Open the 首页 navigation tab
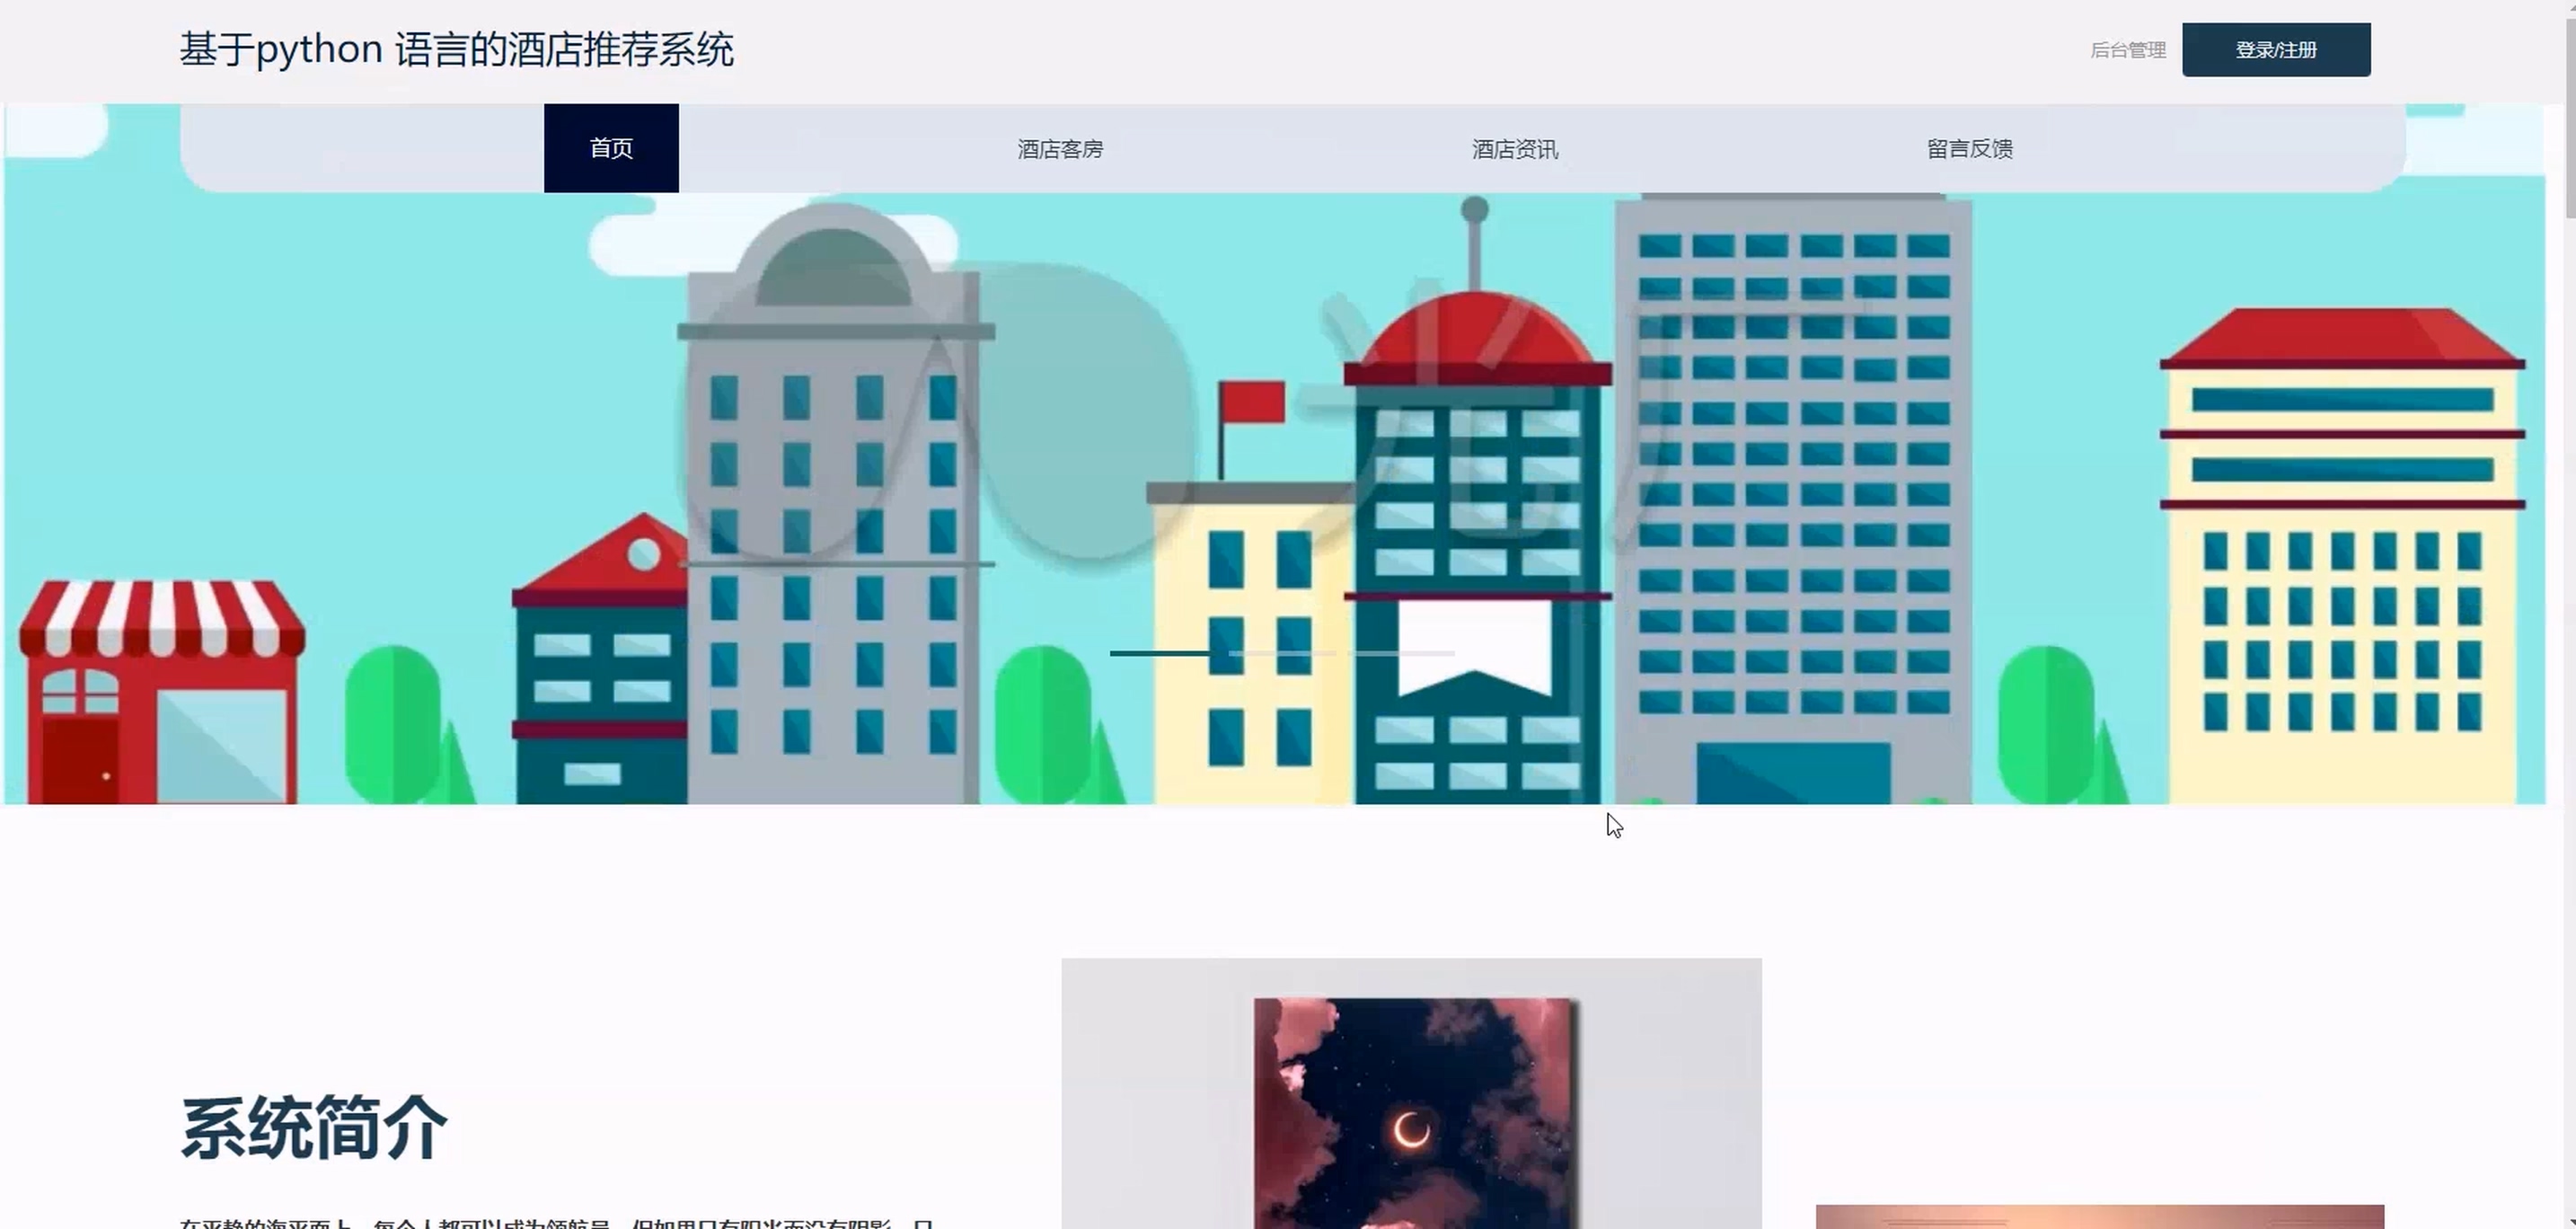 click(611, 148)
